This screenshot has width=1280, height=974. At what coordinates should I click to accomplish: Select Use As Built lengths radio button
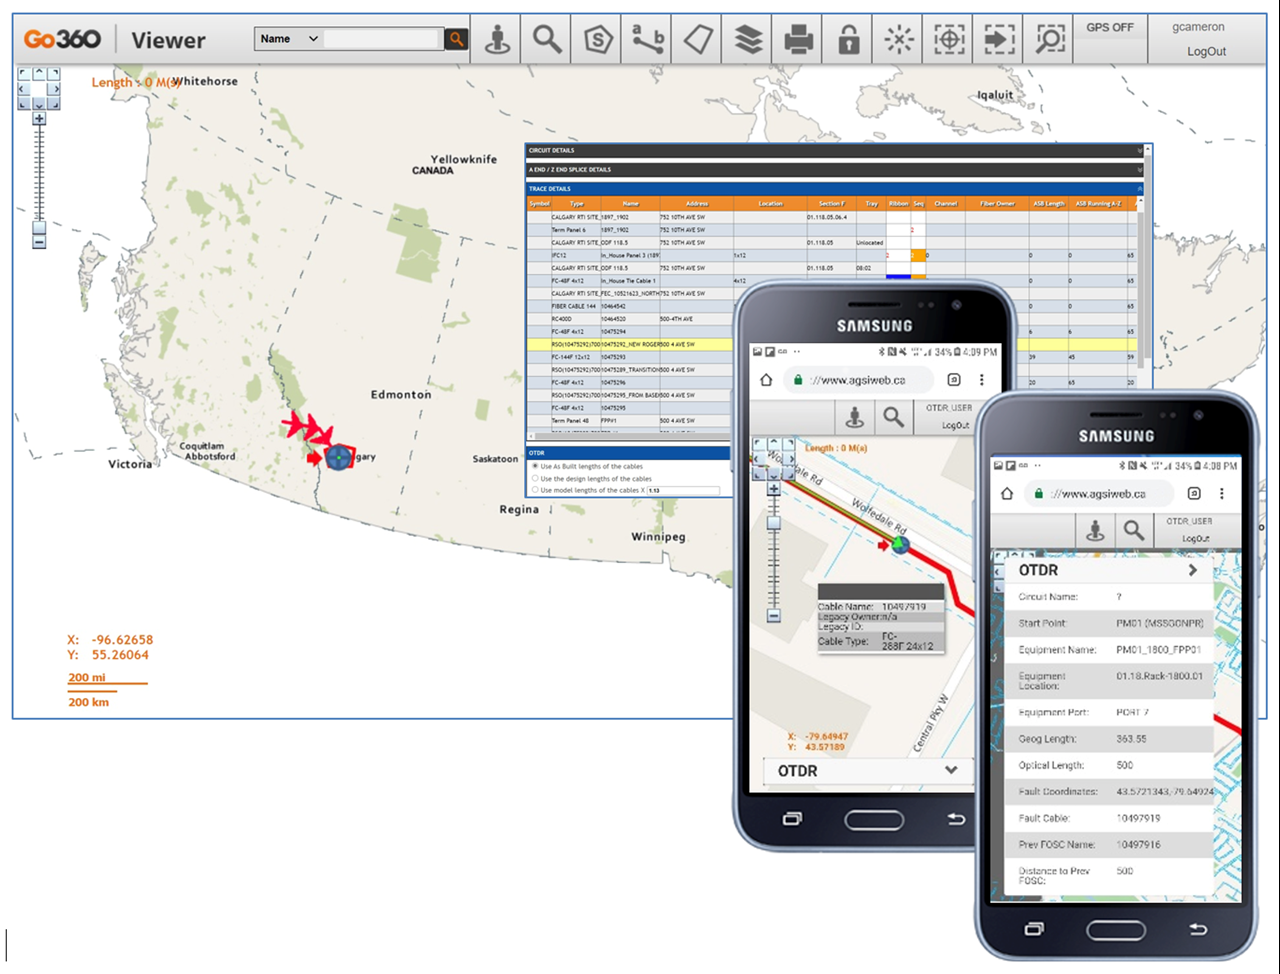click(535, 466)
